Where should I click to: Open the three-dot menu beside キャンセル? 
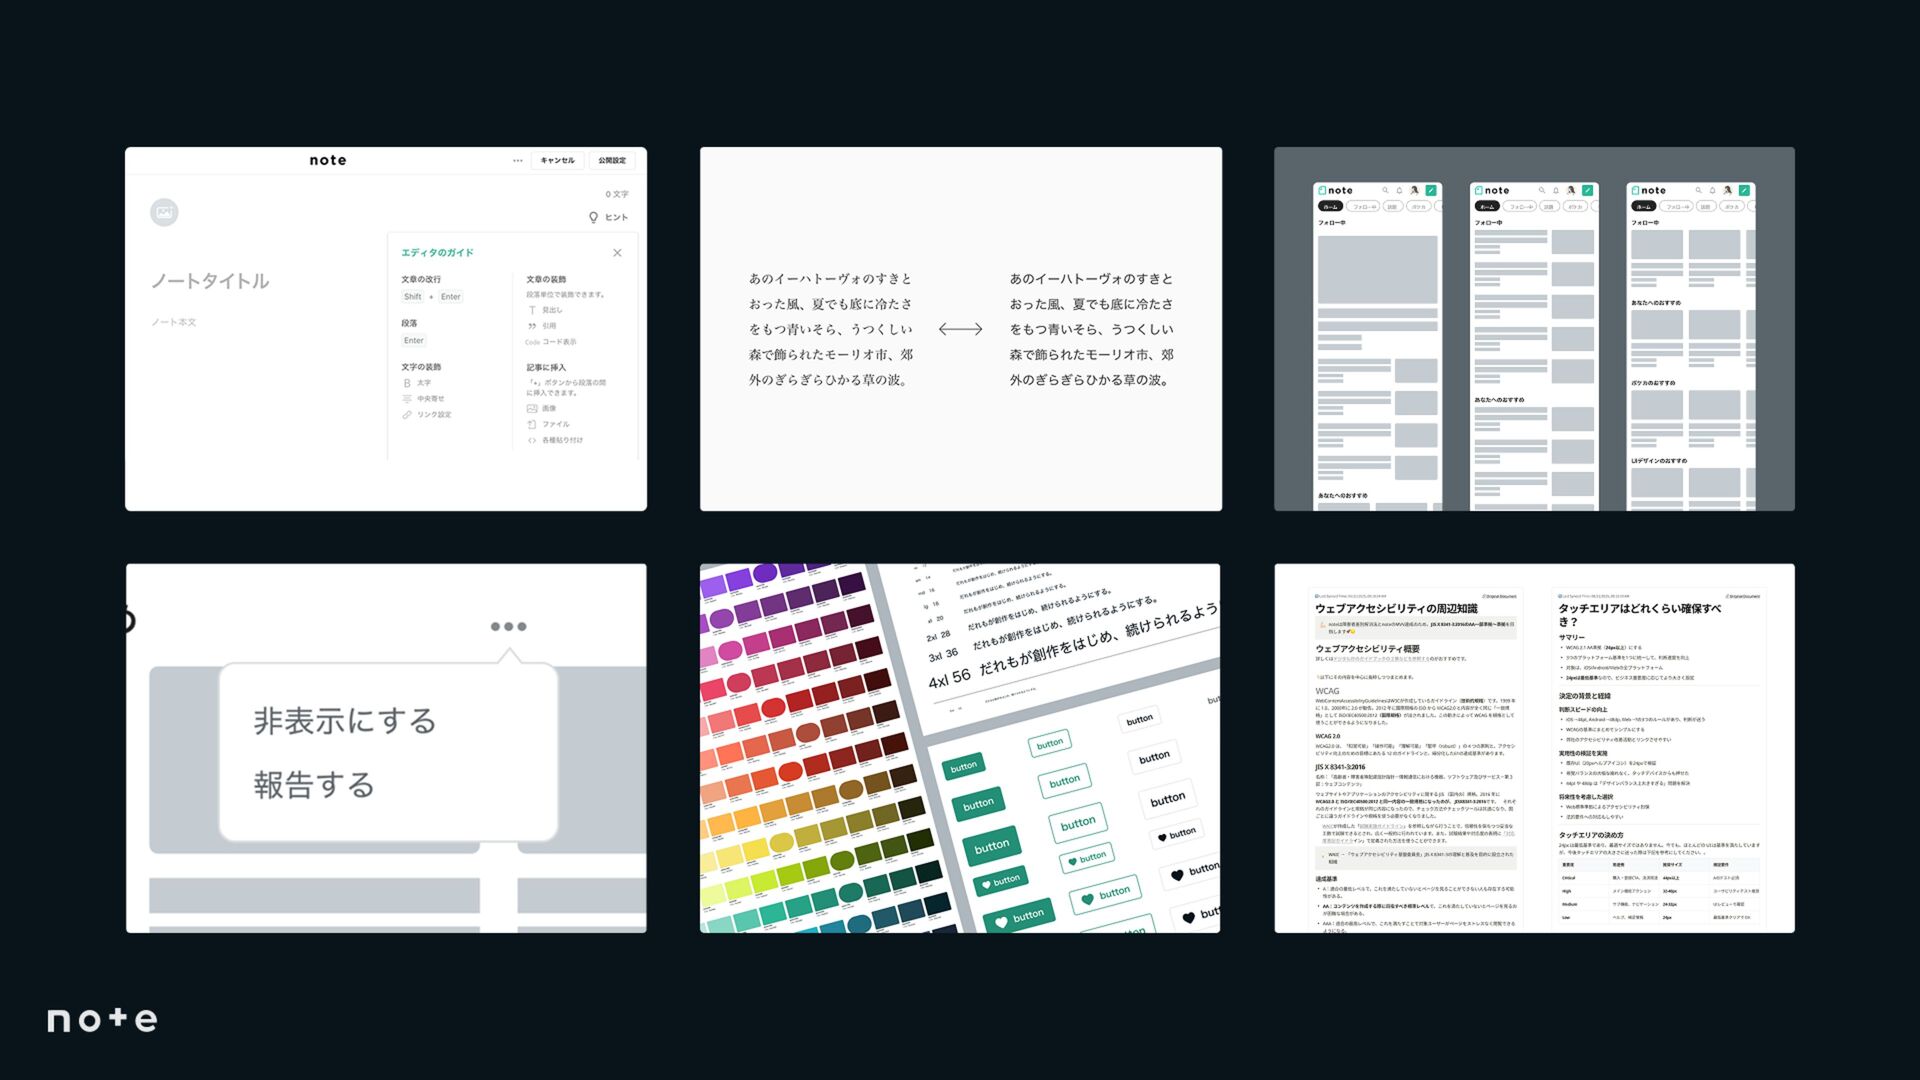517,161
